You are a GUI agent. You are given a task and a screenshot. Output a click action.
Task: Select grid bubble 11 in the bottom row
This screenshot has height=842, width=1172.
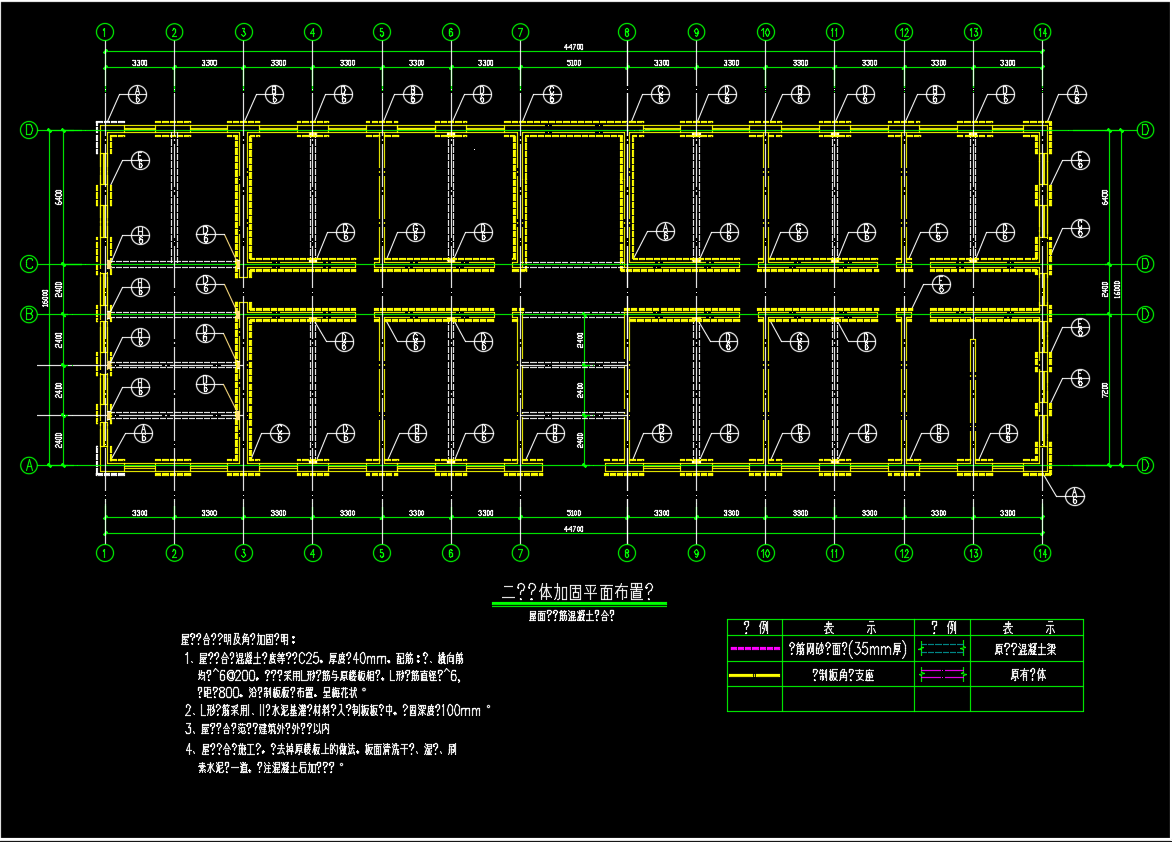pos(834,552)
